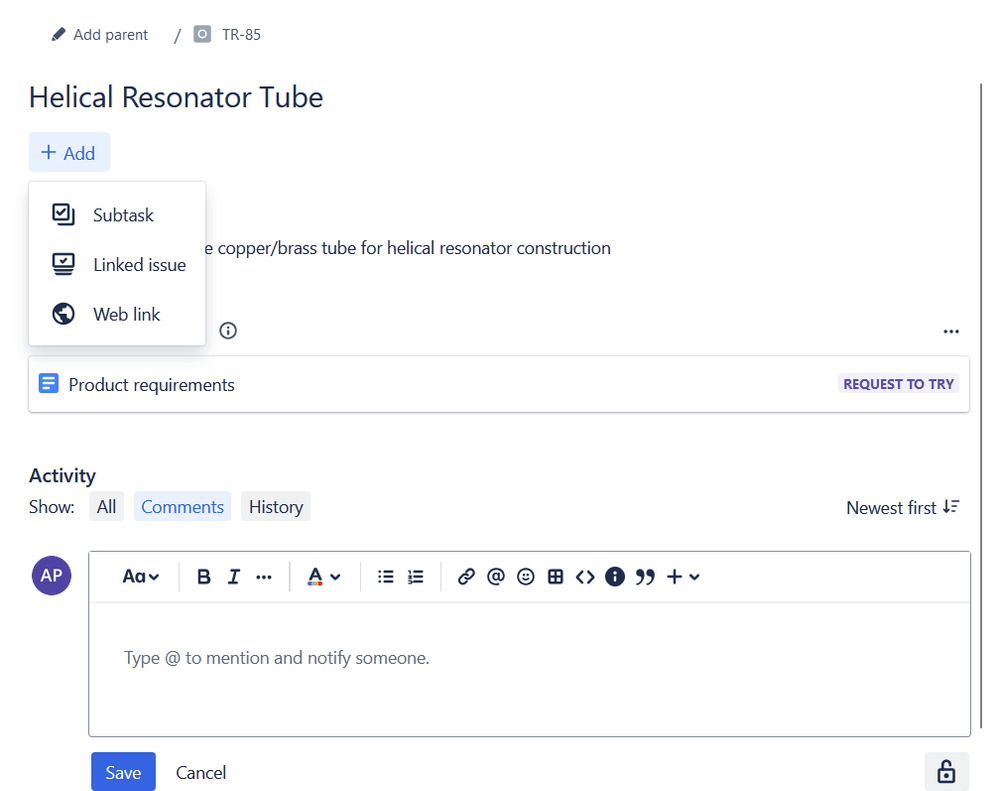Open the text color picker
Image resolution: width=999 pixels, height=791 pixels.
pos(324,576)
